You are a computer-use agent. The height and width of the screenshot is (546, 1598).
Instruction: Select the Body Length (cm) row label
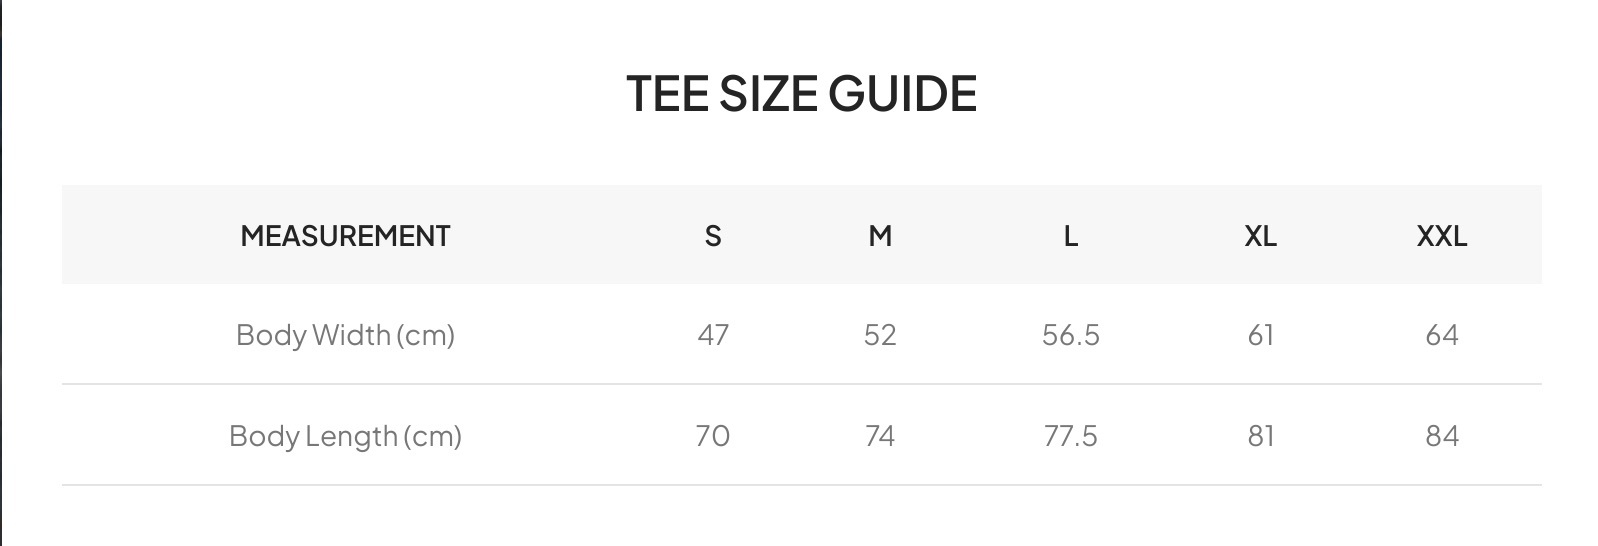pos(345,436)
